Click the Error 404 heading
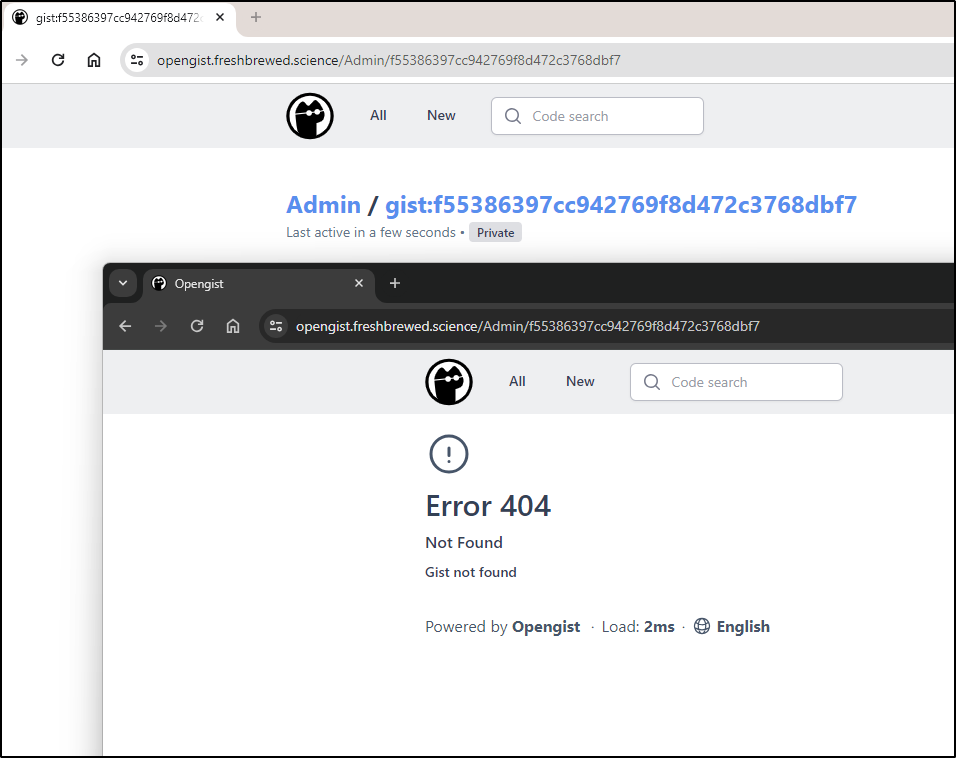Image resolution: width=956 pixels, height=758 pixels. pos(488,506)
